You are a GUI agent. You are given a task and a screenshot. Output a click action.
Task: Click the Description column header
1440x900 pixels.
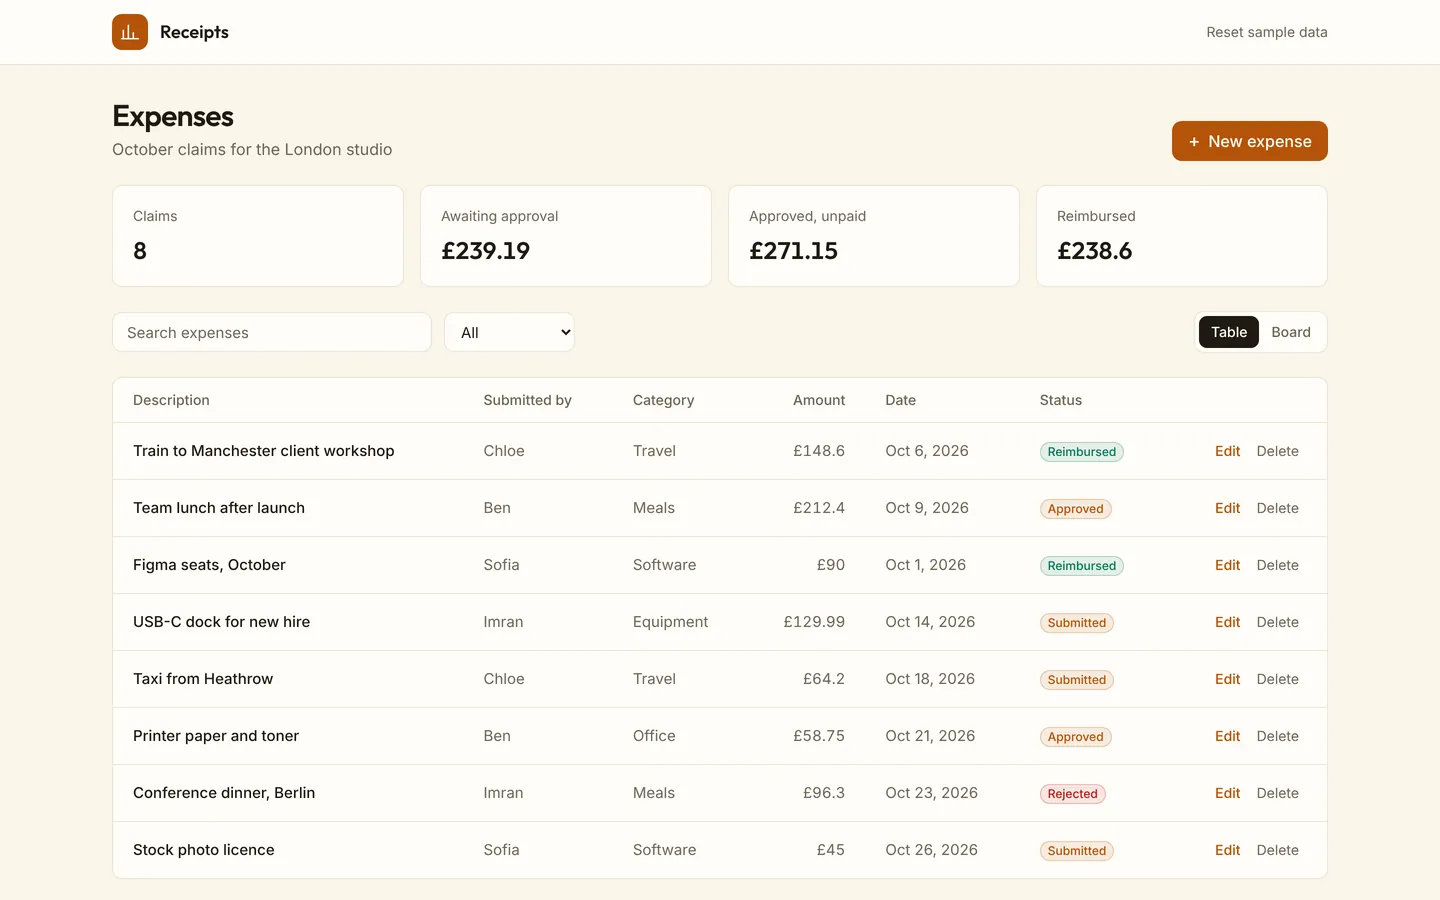coord(171,400)
